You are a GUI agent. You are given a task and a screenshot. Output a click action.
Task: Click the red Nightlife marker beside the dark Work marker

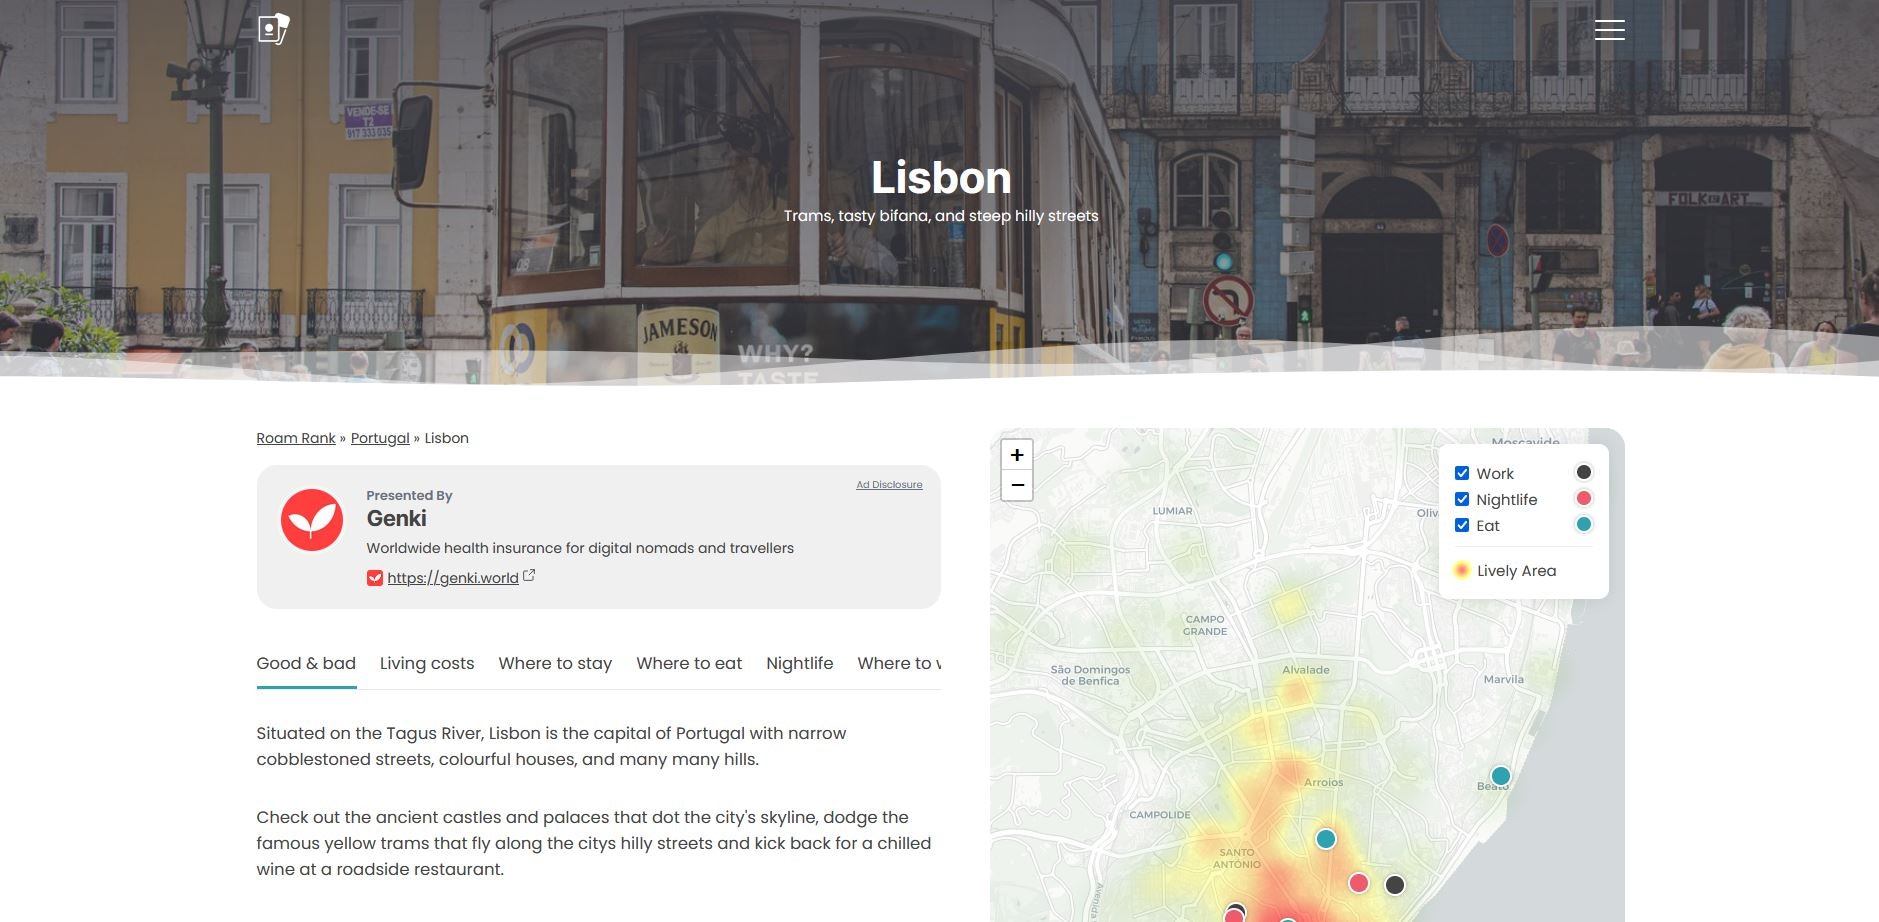coord(1359,883)
